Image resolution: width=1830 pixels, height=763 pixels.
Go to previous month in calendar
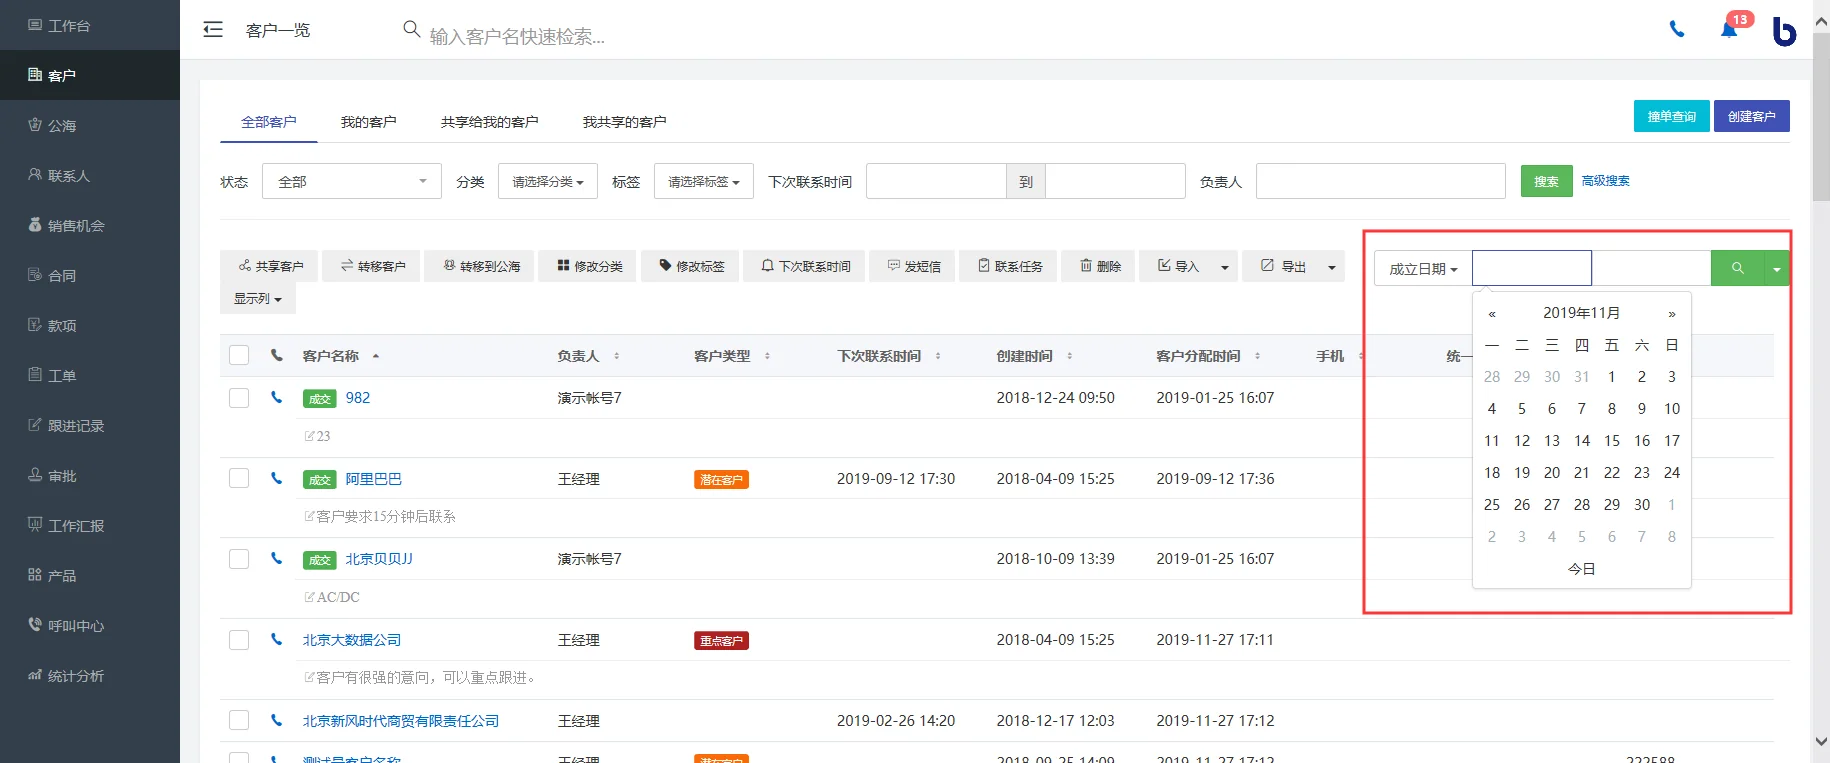click(1492, 314)
